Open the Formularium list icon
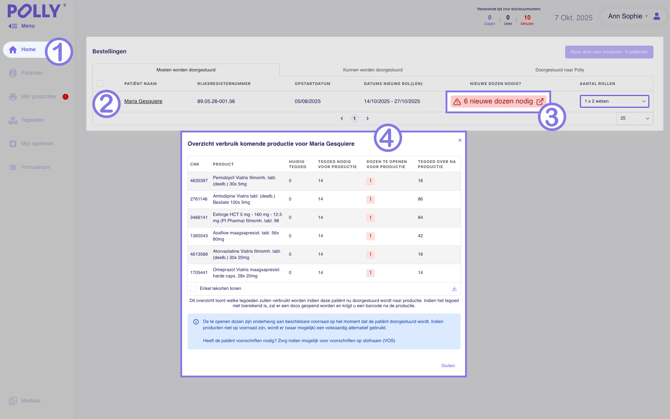 13,167
